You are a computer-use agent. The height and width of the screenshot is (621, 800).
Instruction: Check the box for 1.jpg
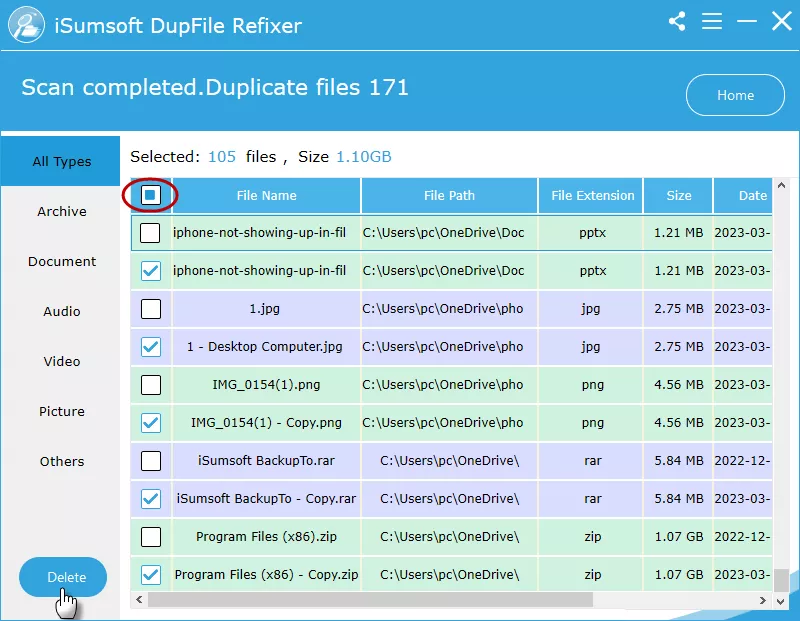[150, 309]
